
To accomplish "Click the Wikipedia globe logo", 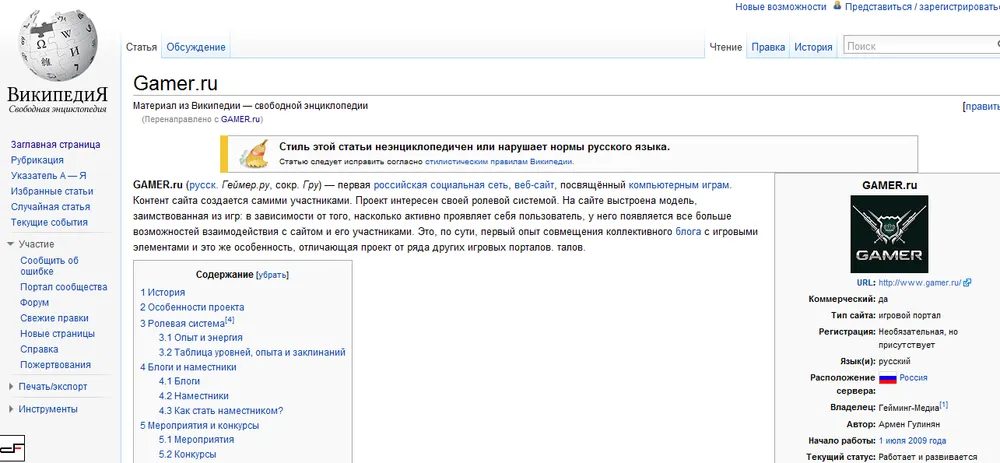I will click(55, 50).
